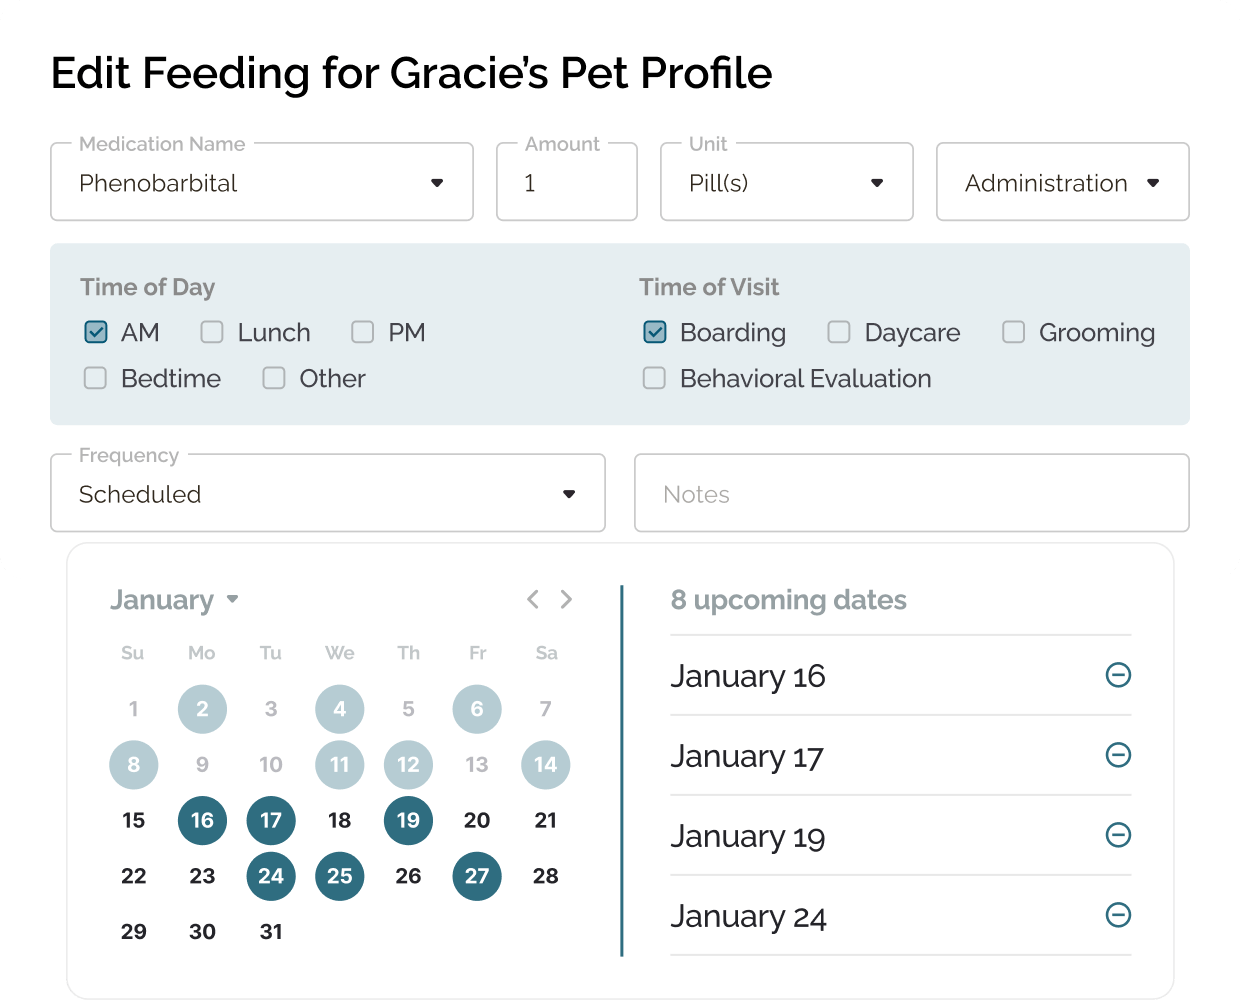Deselect day 16 in the calendar
1240x1000 pixels.
click(202, 820)
